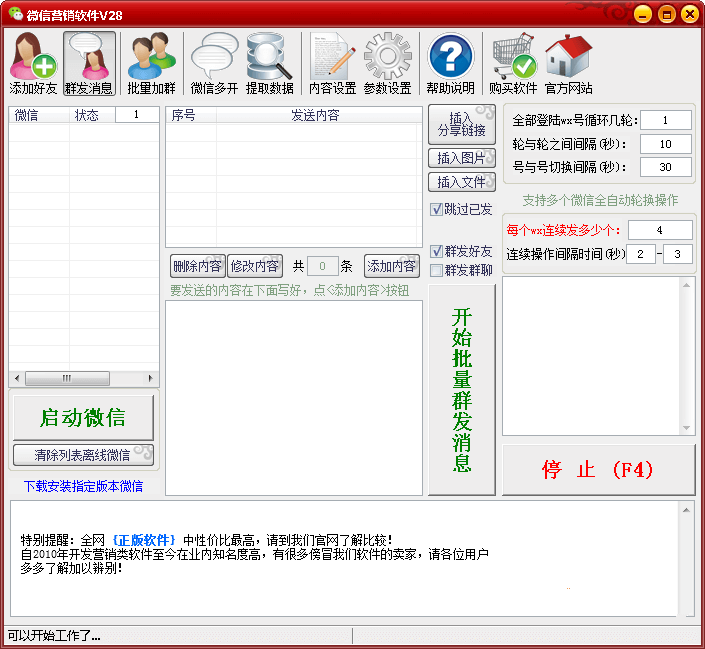Image resolution: width=705 pixels, height=649 pixels.
Task: Close the 微信营销软件 window
Action: point(690,14)
